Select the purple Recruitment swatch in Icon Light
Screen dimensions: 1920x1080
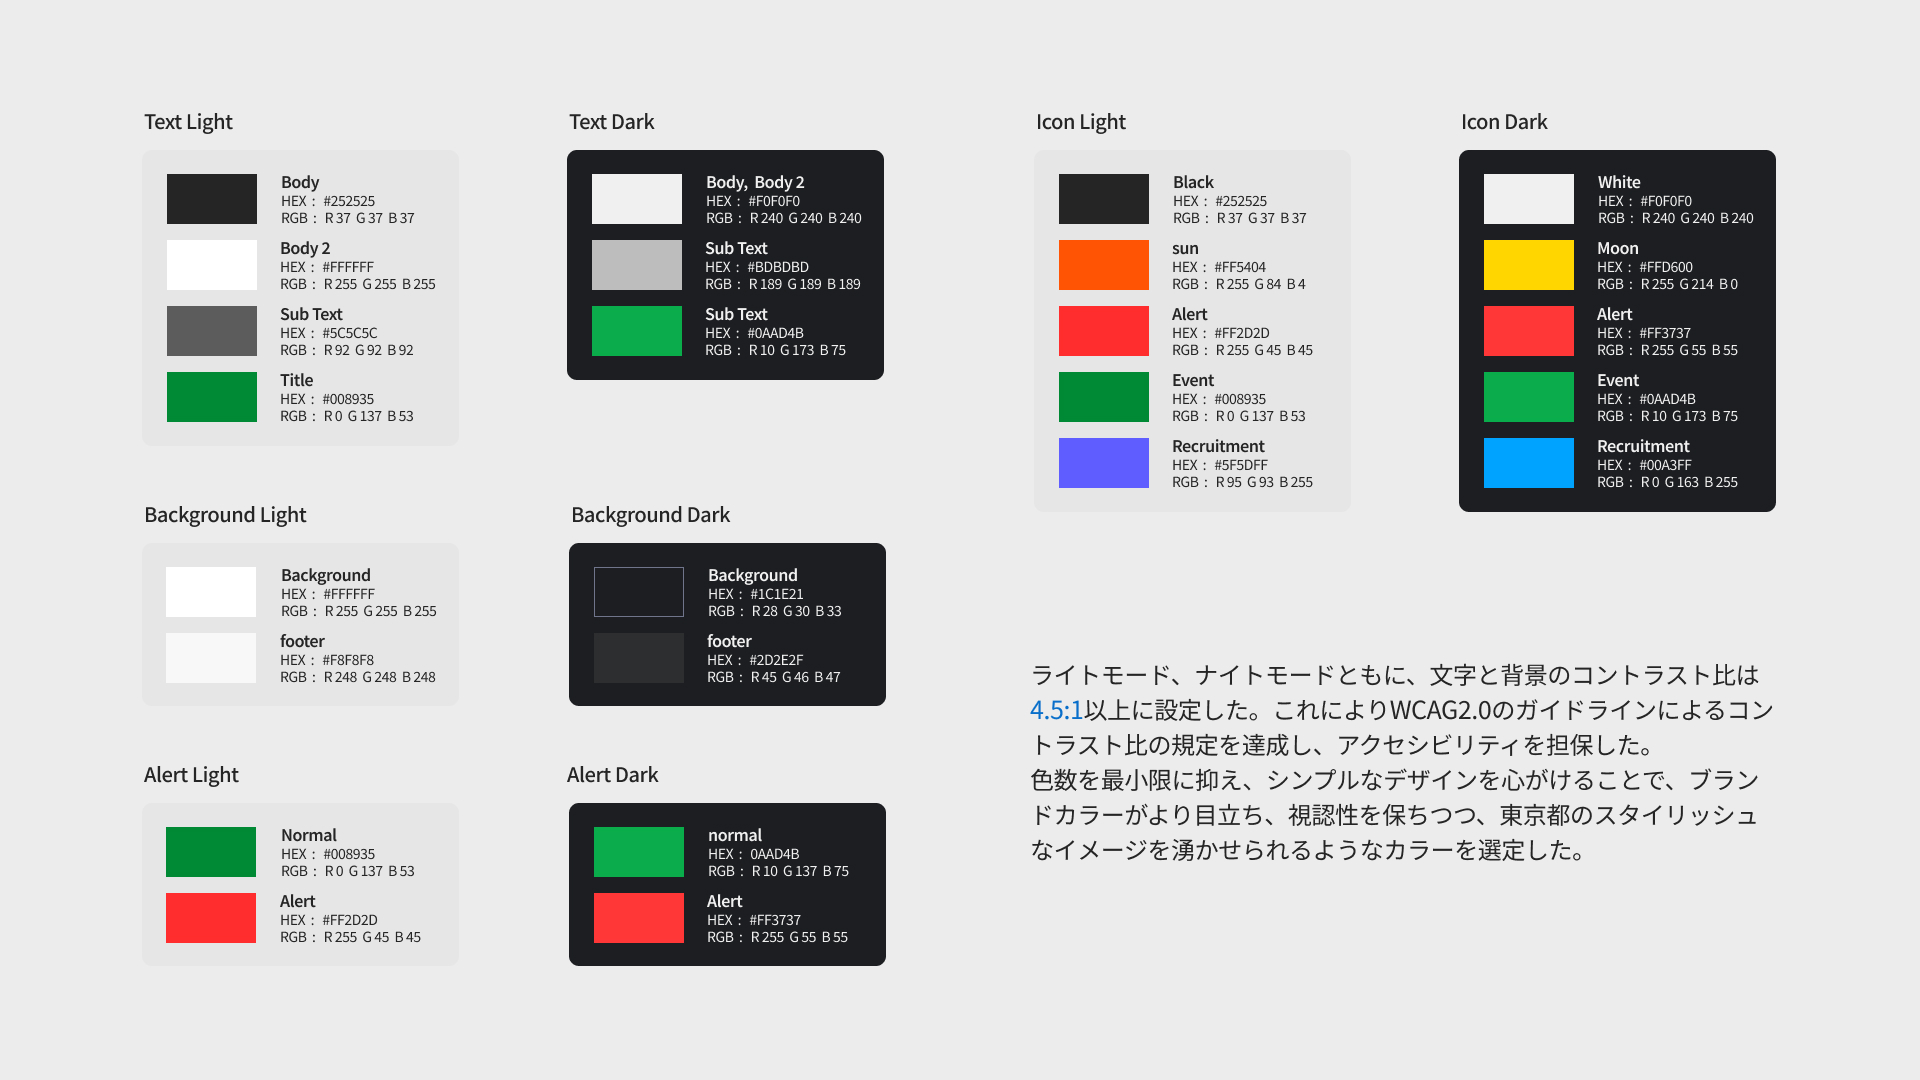(x=1103, y=463)
